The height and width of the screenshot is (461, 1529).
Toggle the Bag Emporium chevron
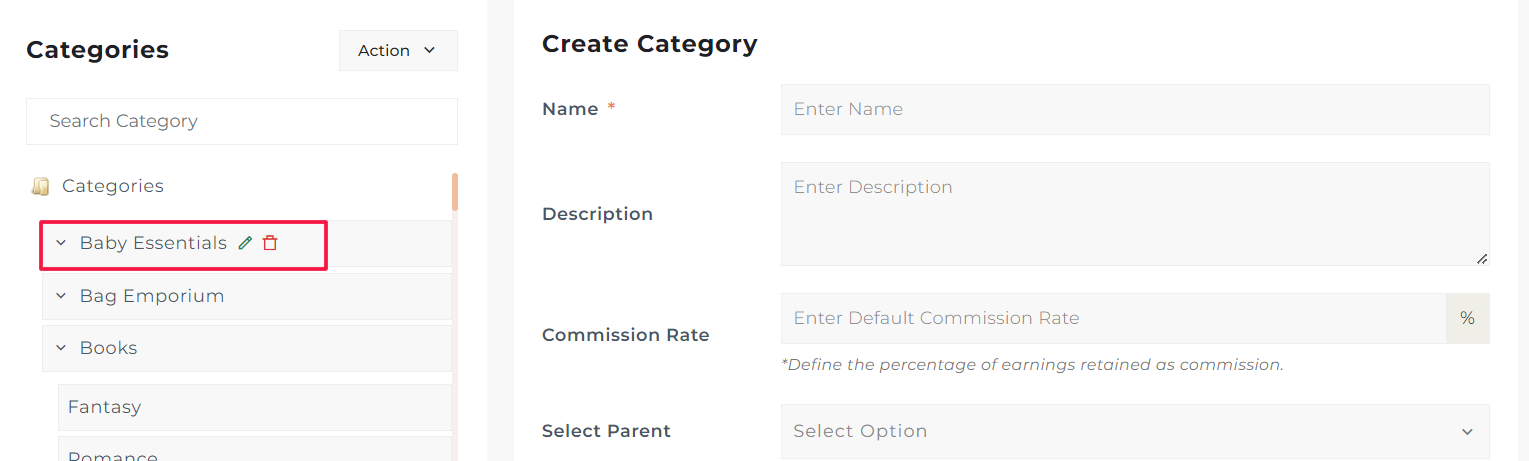pos(61,296)
